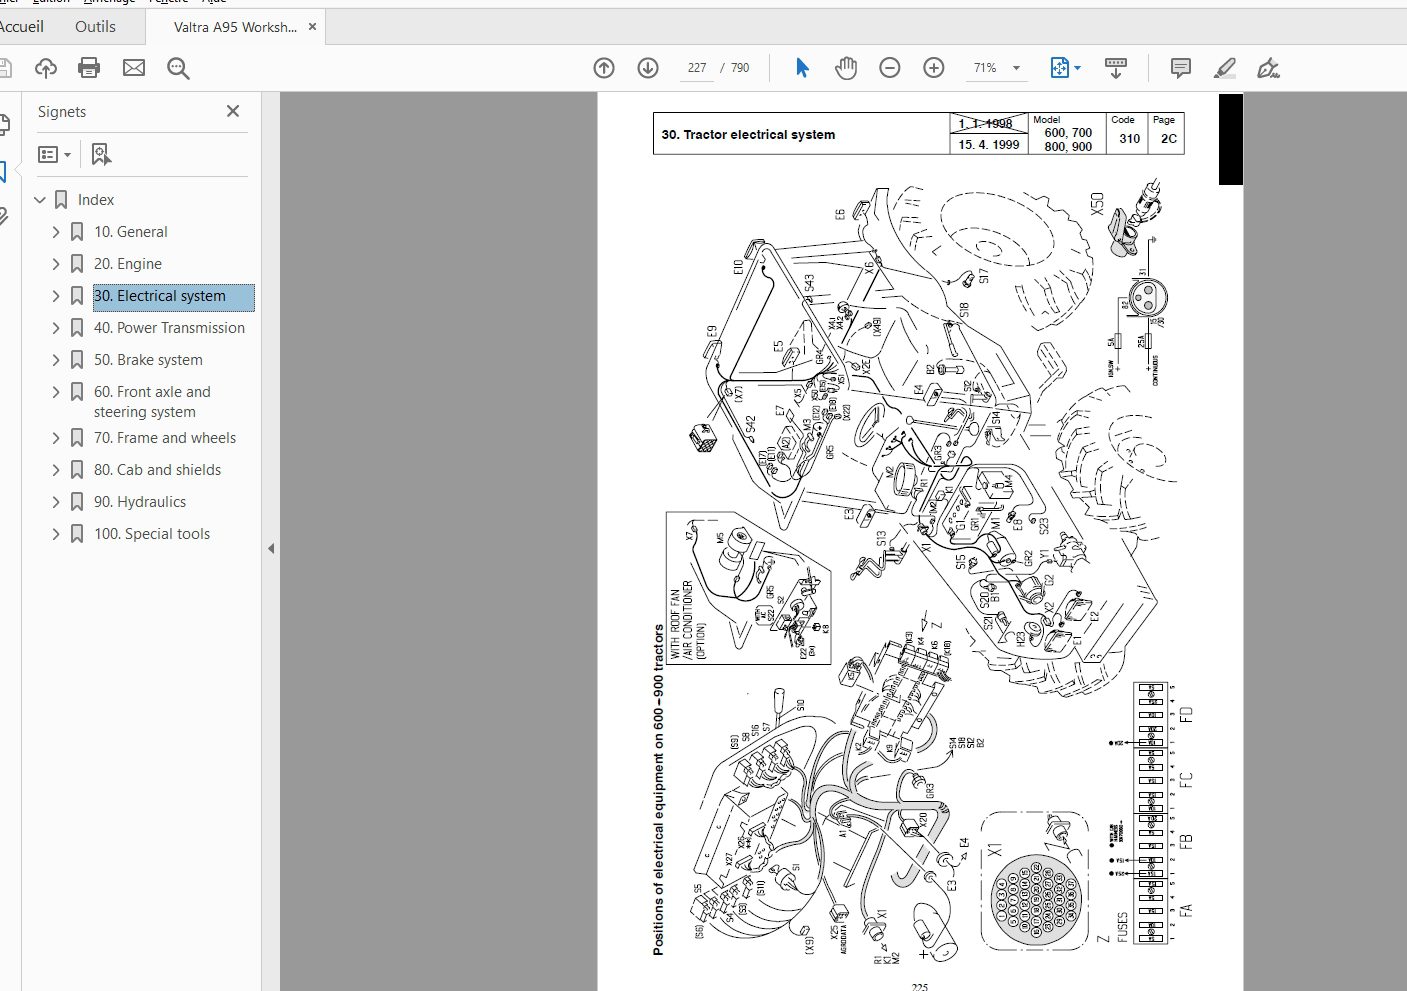
Task: Switch to the Accueil tab
Action: (21, 27)
